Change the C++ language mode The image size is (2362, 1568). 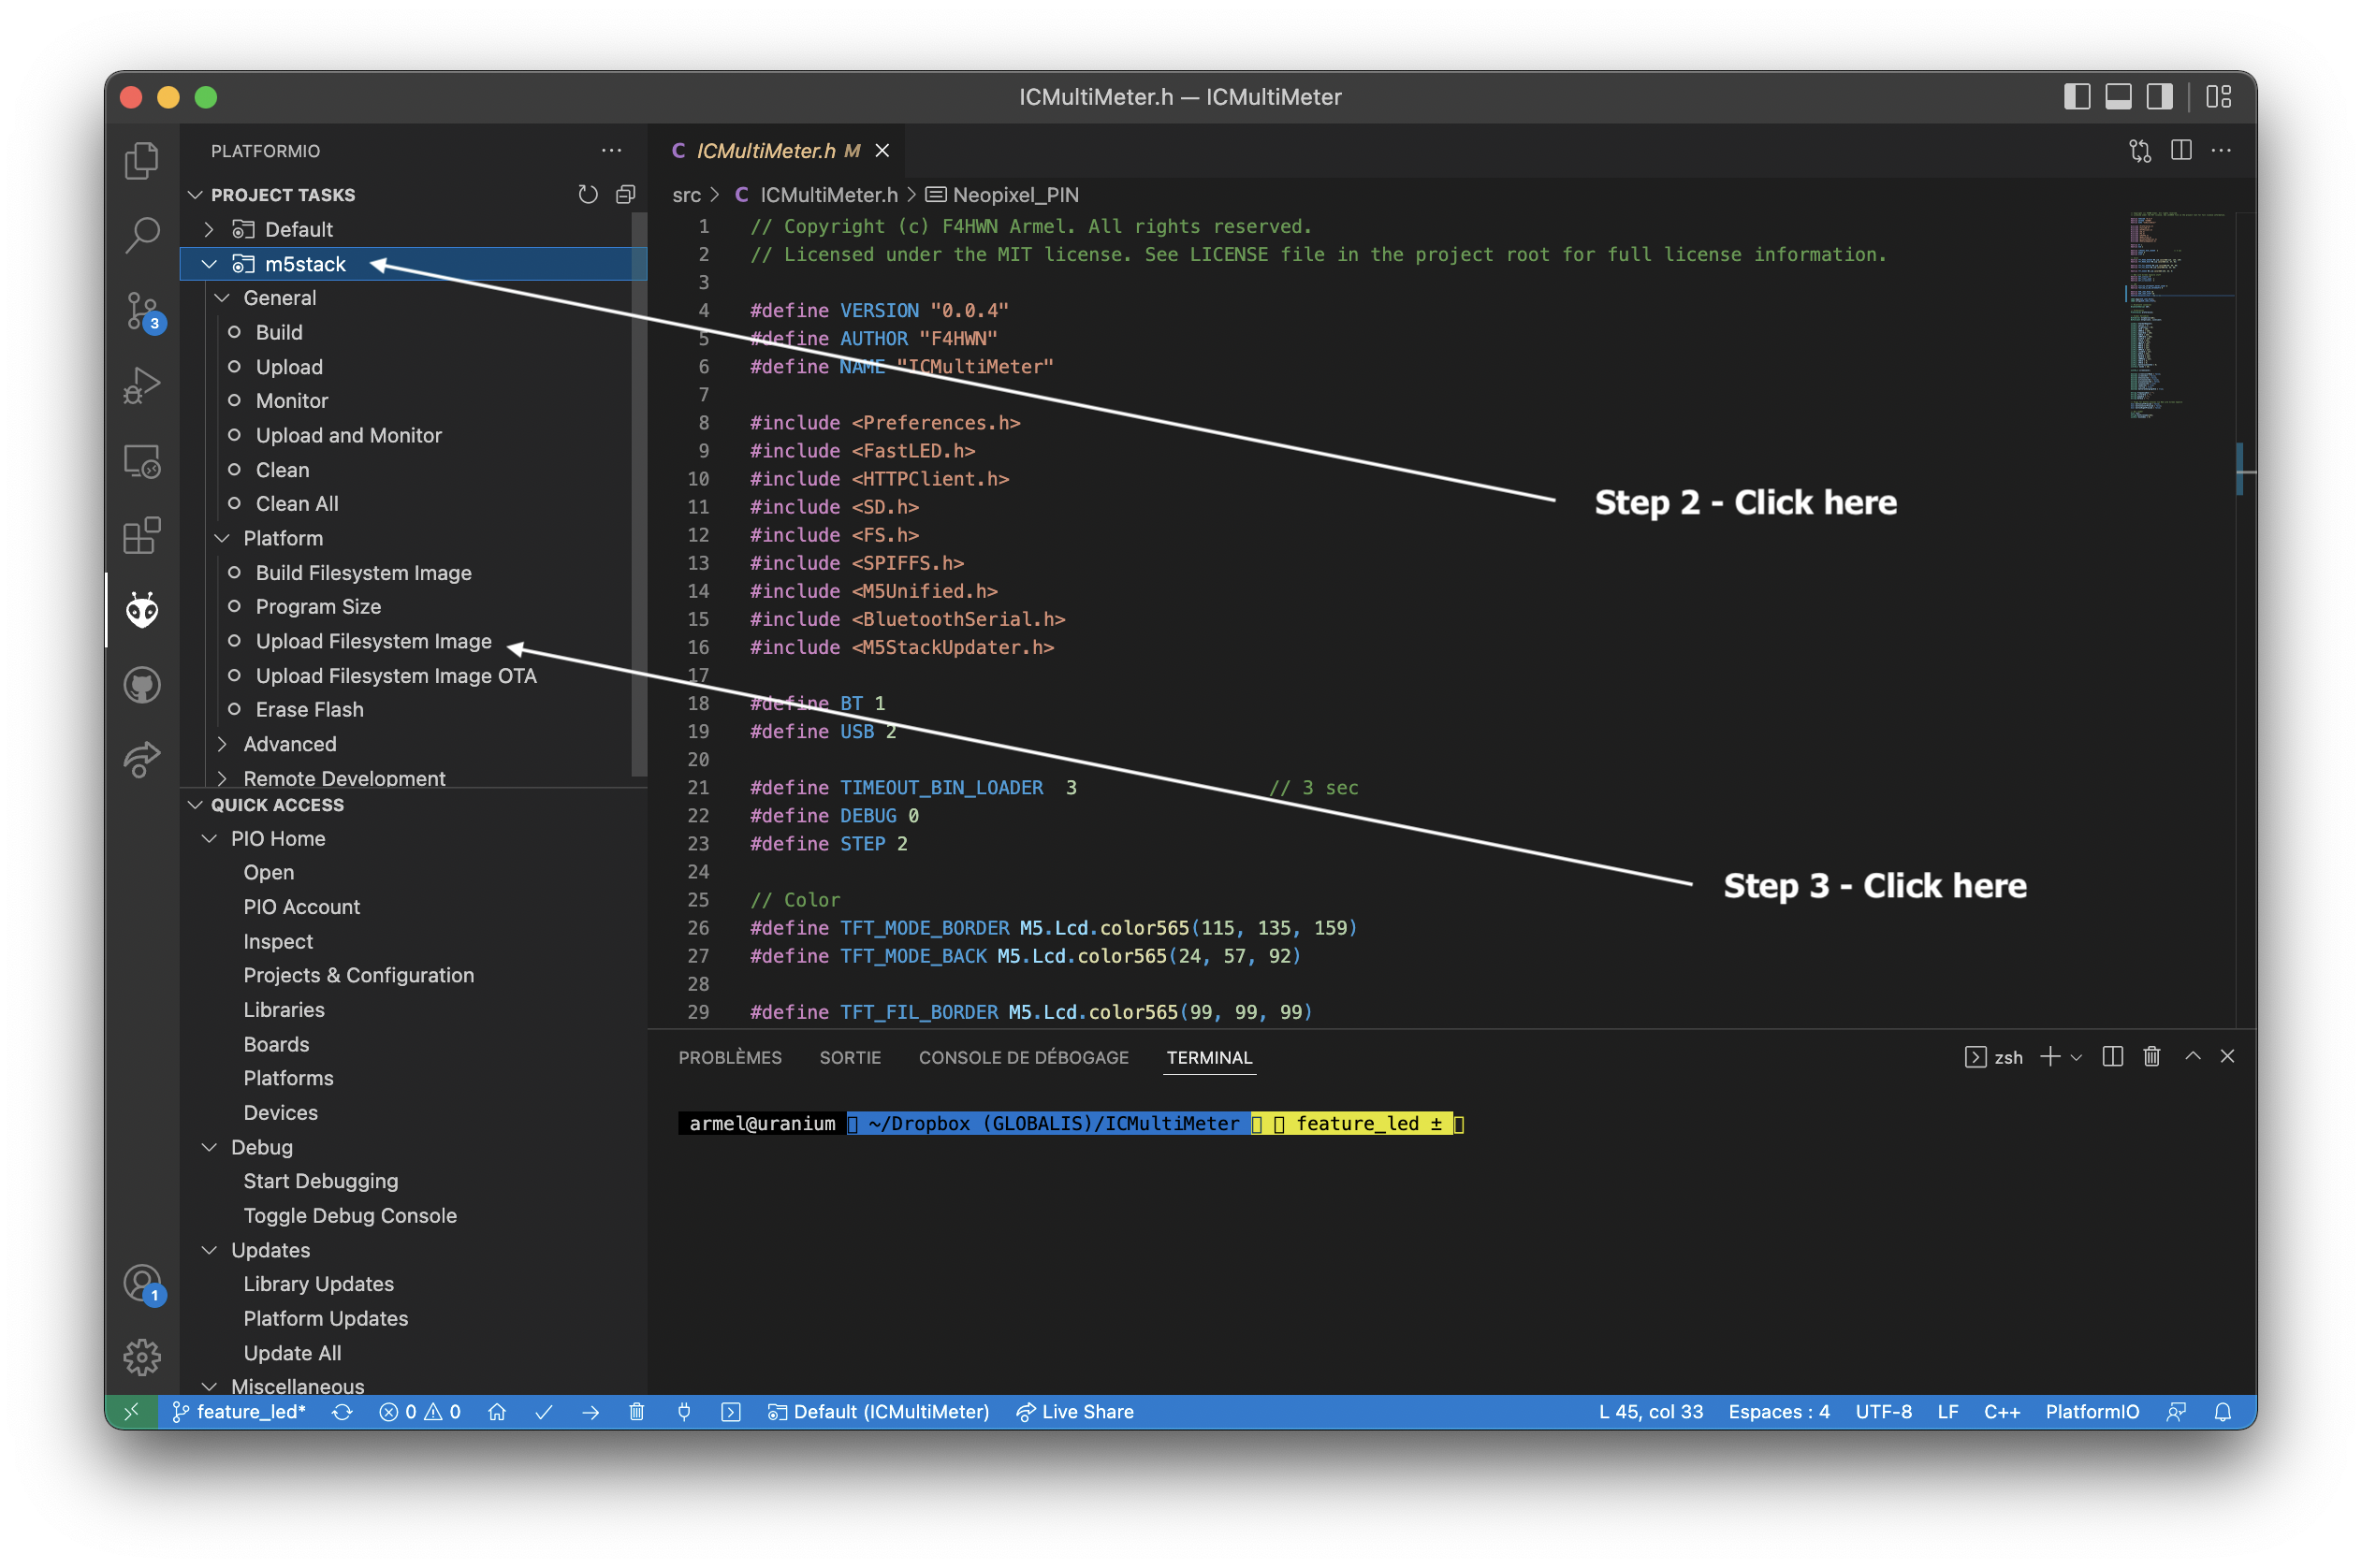2001,1411
